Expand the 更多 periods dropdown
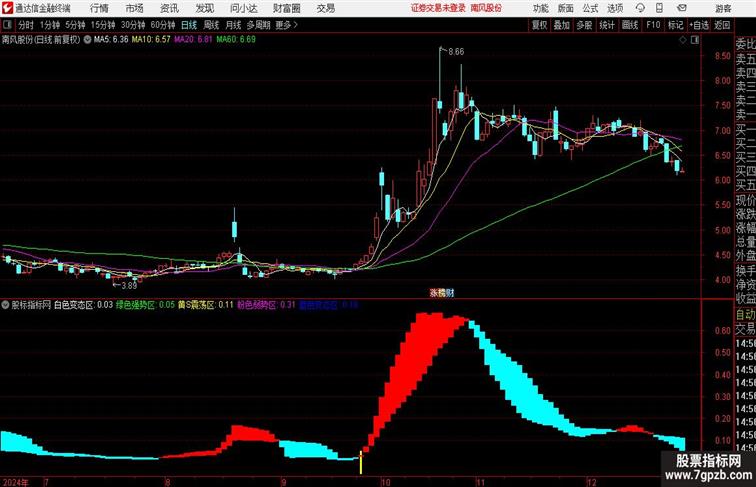Screen dimensions: 756x487 point(286,25)
